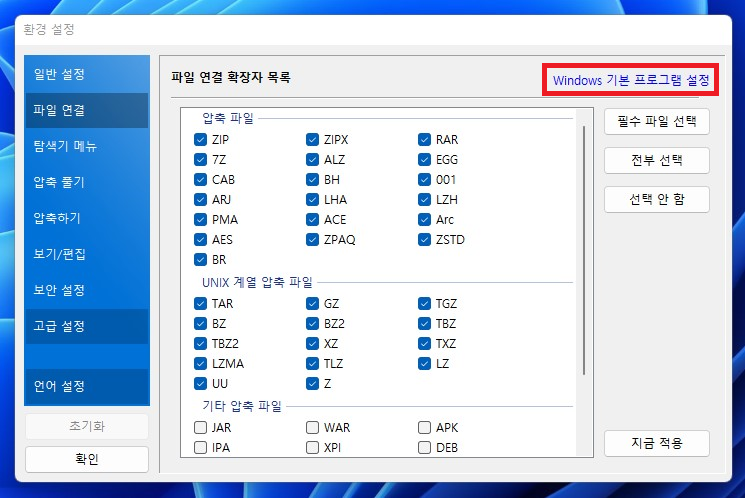Switch to 보기/편집 settings

pos(86,254)
